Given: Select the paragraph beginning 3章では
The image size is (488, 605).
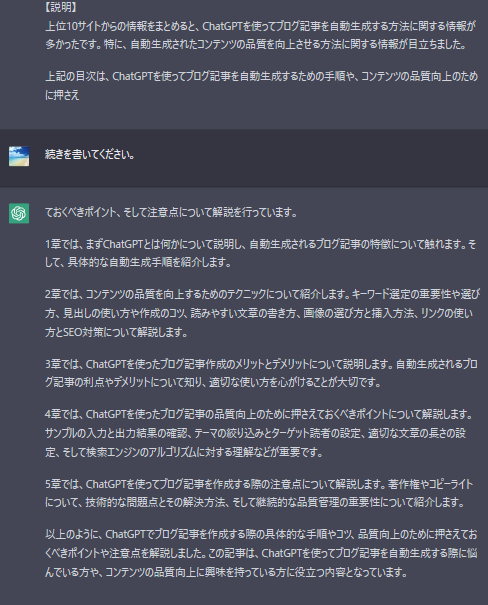Looking at the screenshot, I should point(262,373).
